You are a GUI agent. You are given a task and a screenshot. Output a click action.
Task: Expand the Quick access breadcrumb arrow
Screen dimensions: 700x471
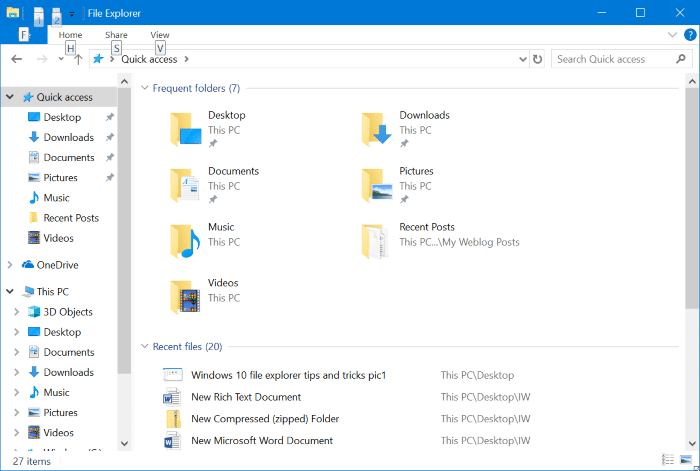(187, 59)
